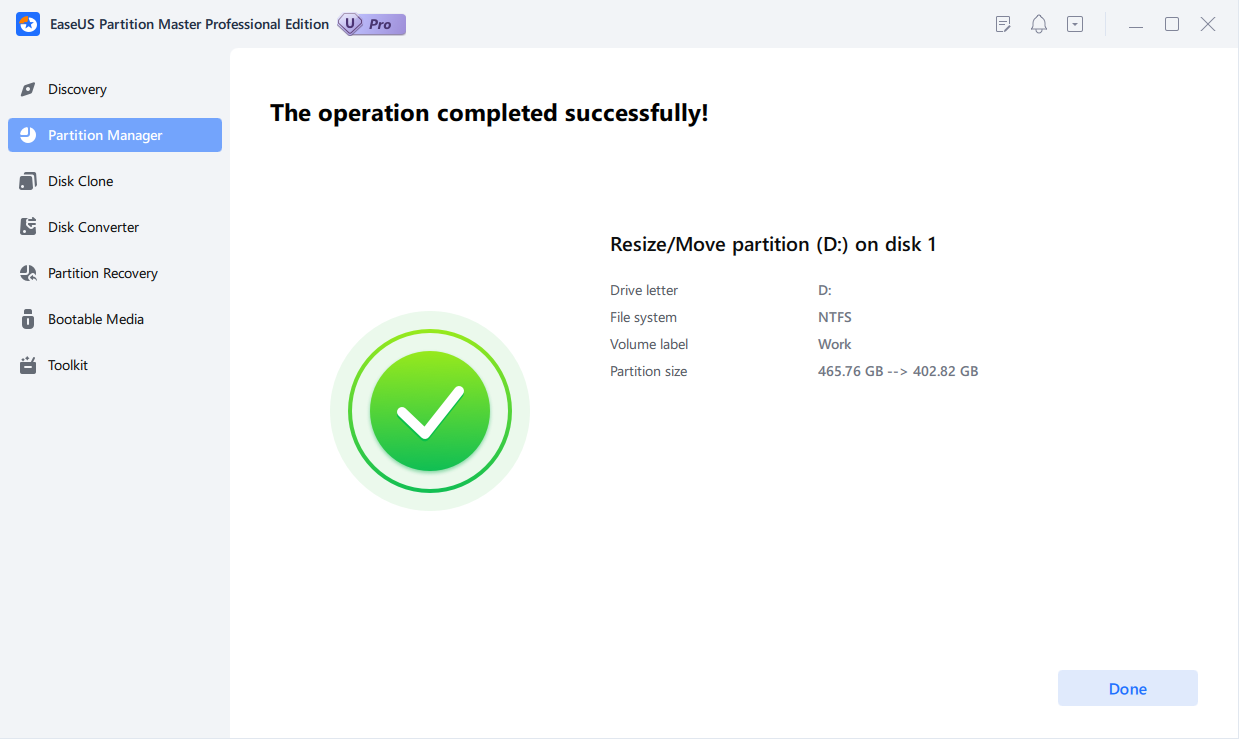Click the Disk Clone icon in sidebar
The height and width of the screenshot is (741, 1239).
(28, 182)
